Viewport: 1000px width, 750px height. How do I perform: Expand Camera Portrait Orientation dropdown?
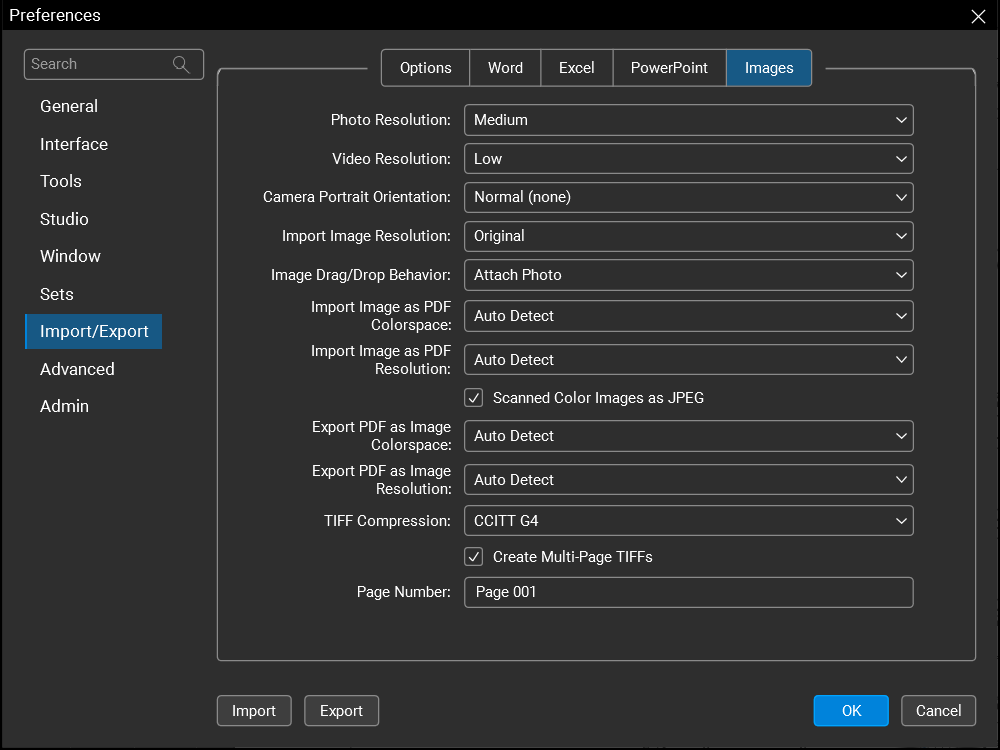688,197
